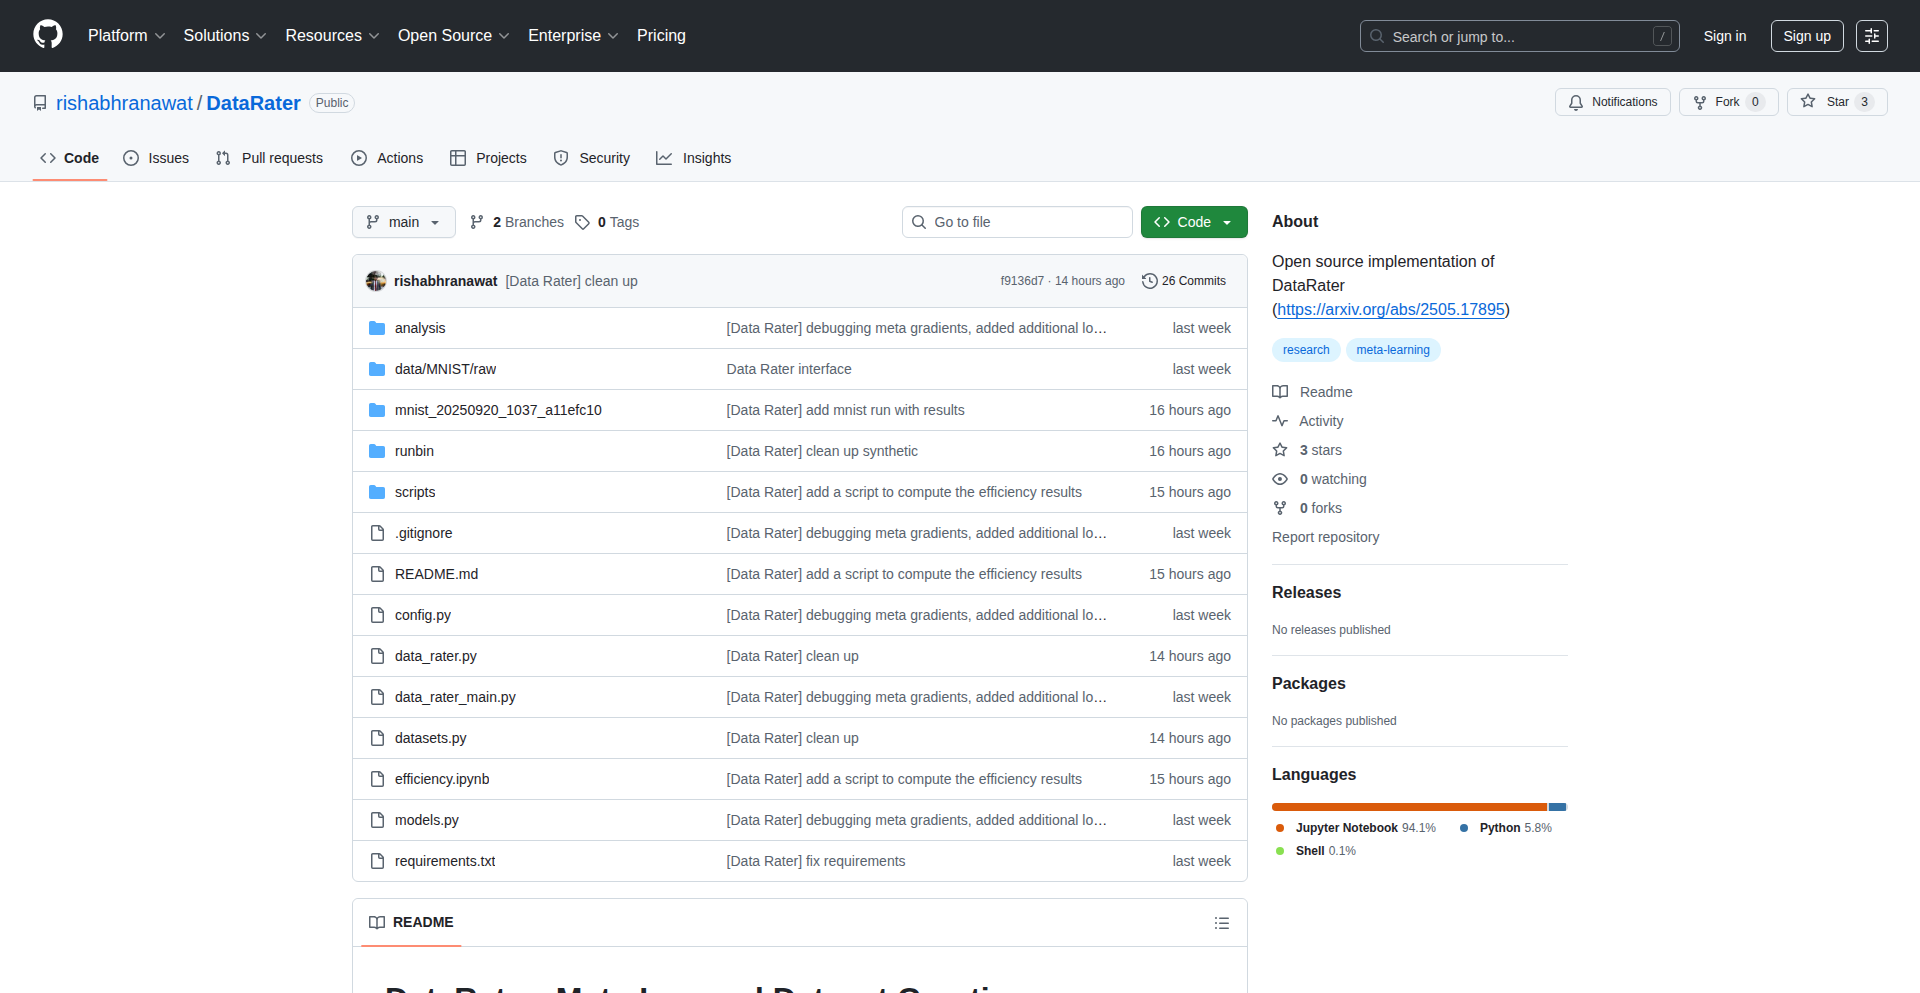Viewport: 1920px width, 993px height.
Task: Click the data/MNIST/raw folder icon
Action: pyautogui.click(x=377, y=369)
